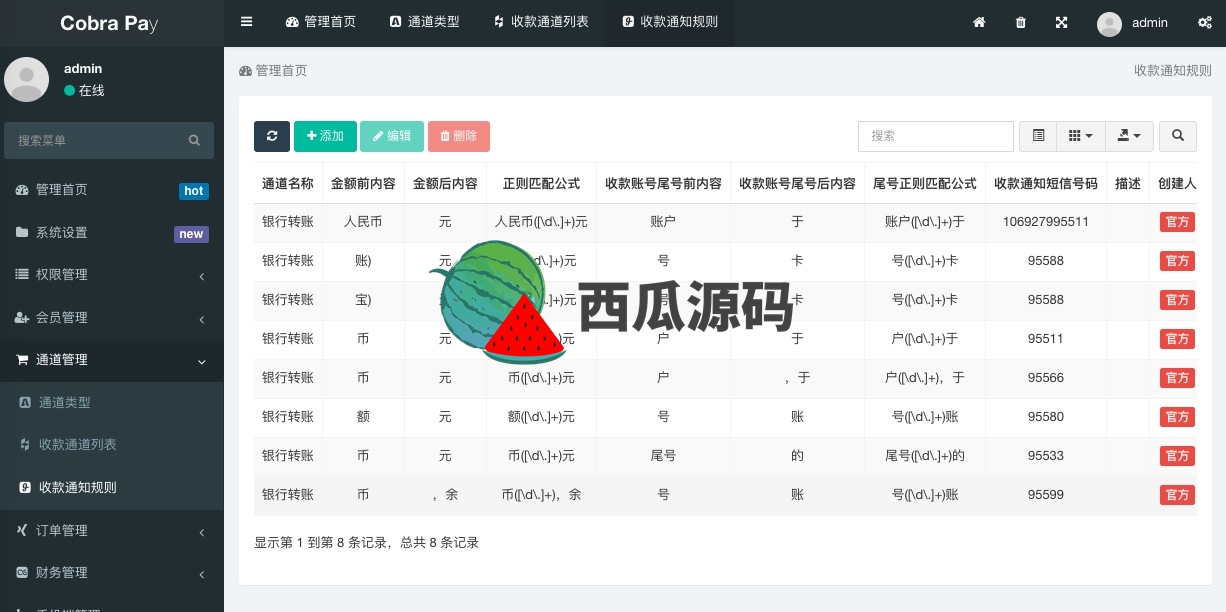The image size is (1226, 612).
Task: Focus the sidebar 搜索菜单 input
Action: coord(95,141)
